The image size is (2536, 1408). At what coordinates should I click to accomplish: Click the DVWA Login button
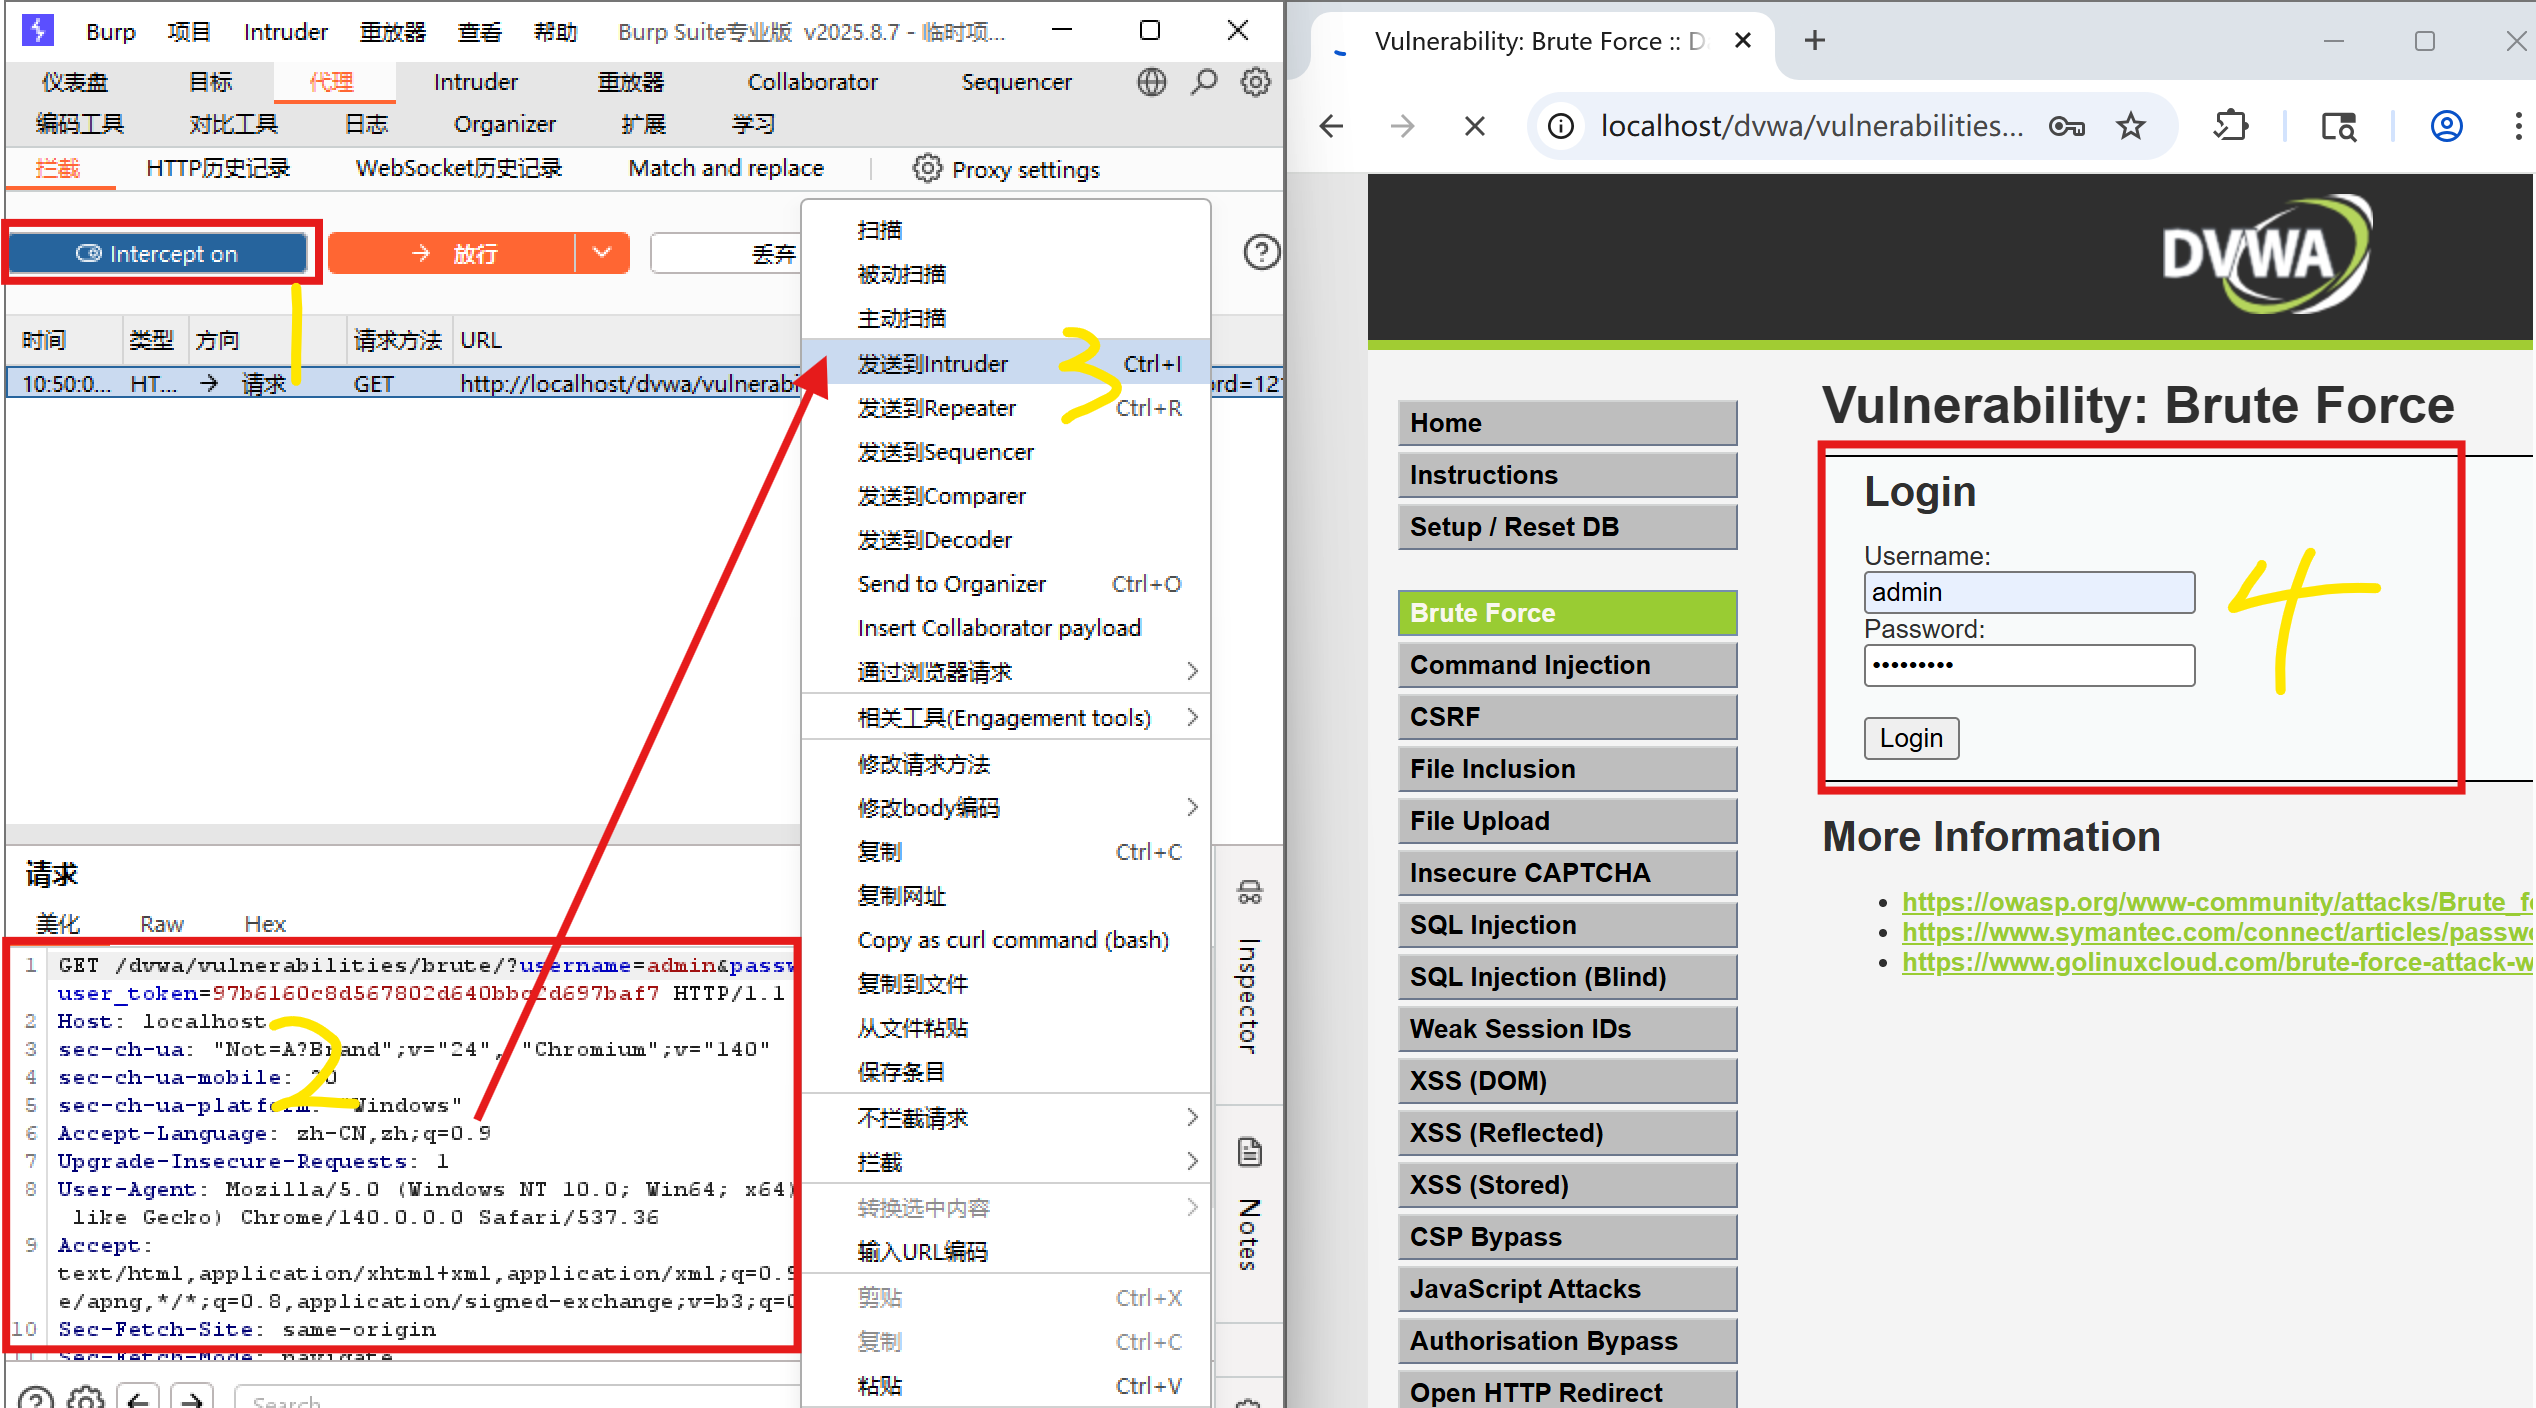[x=1910, y=738]
